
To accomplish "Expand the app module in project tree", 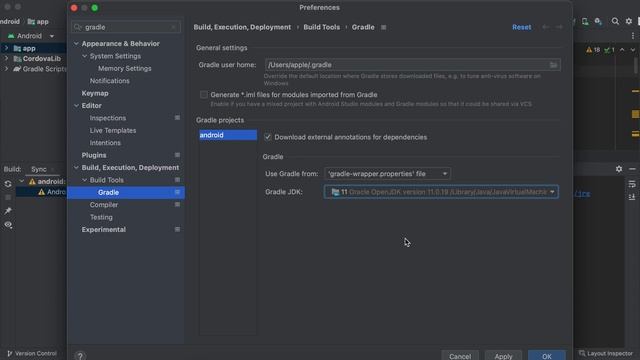I will pyautogui.click(x=6, y=48).
